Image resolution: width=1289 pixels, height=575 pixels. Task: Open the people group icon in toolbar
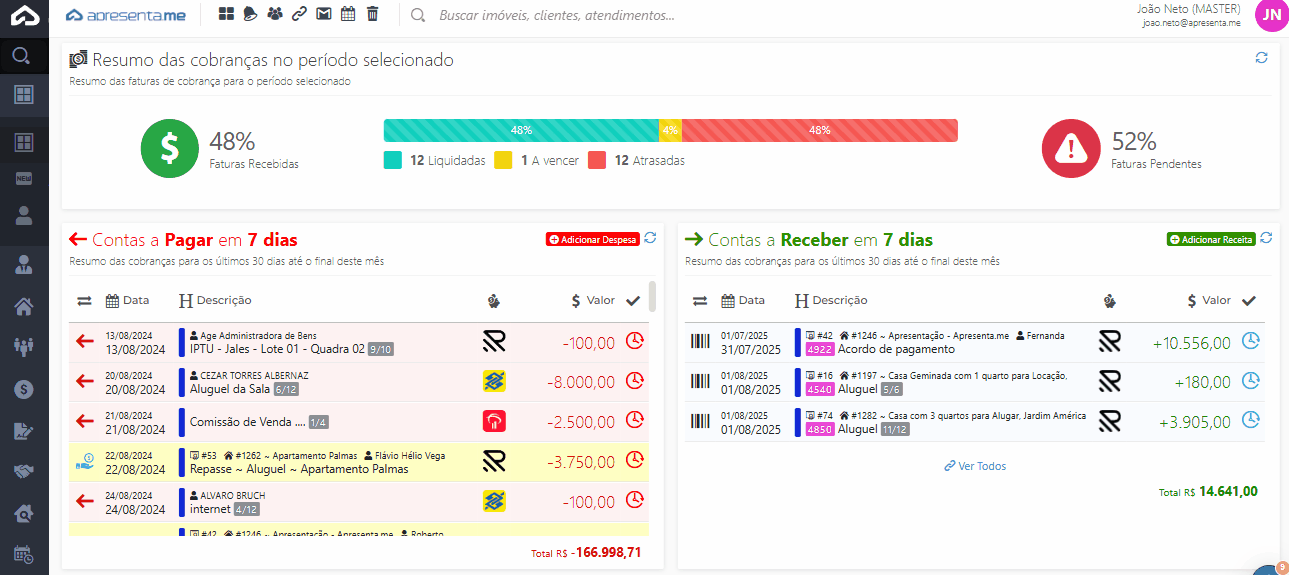click(275, 14)
